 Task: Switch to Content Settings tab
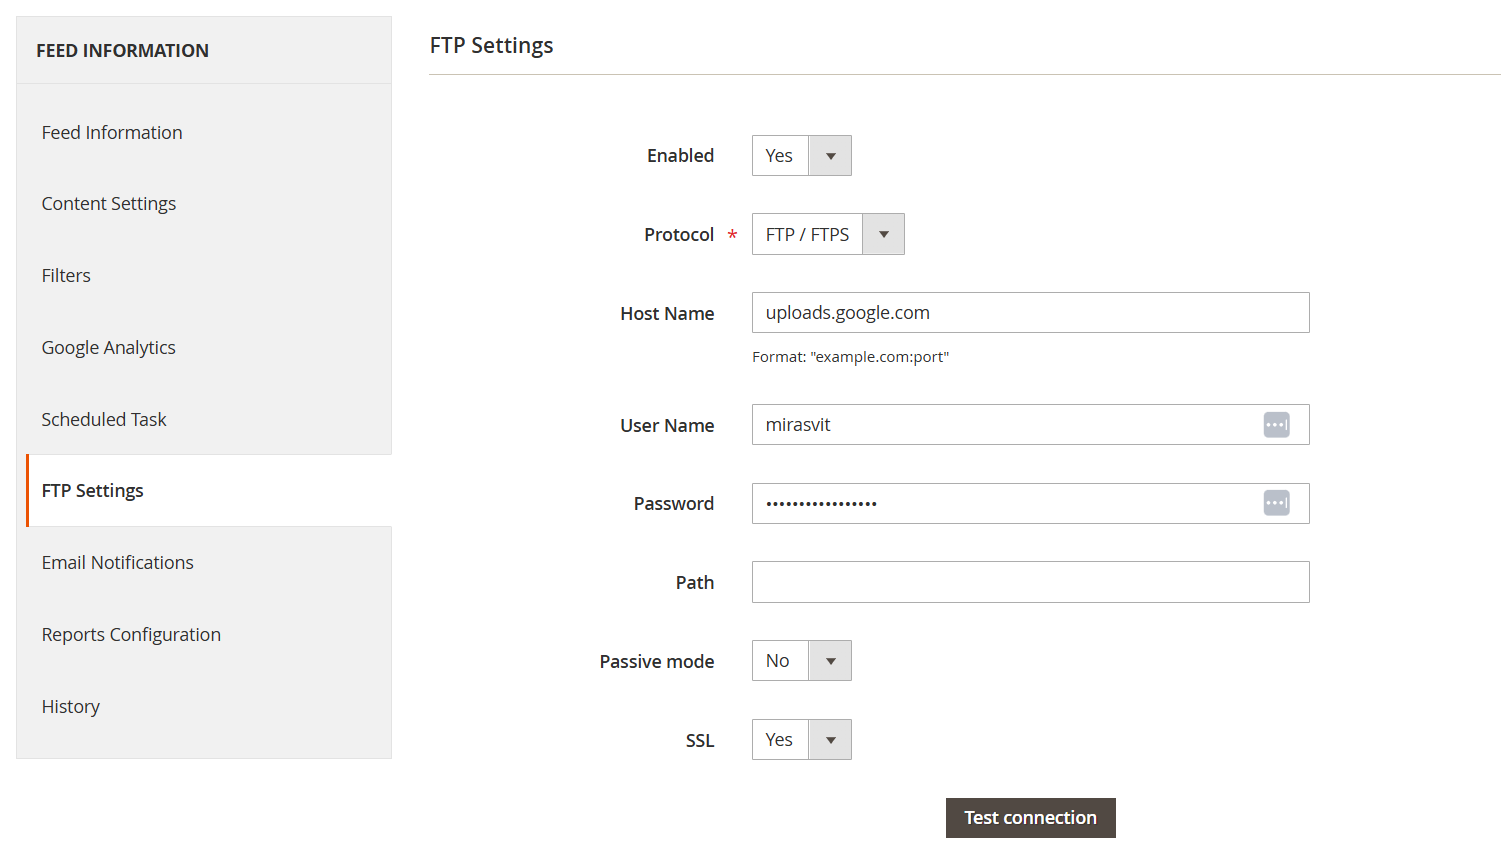pyautogui.click(x=109, y=204)
